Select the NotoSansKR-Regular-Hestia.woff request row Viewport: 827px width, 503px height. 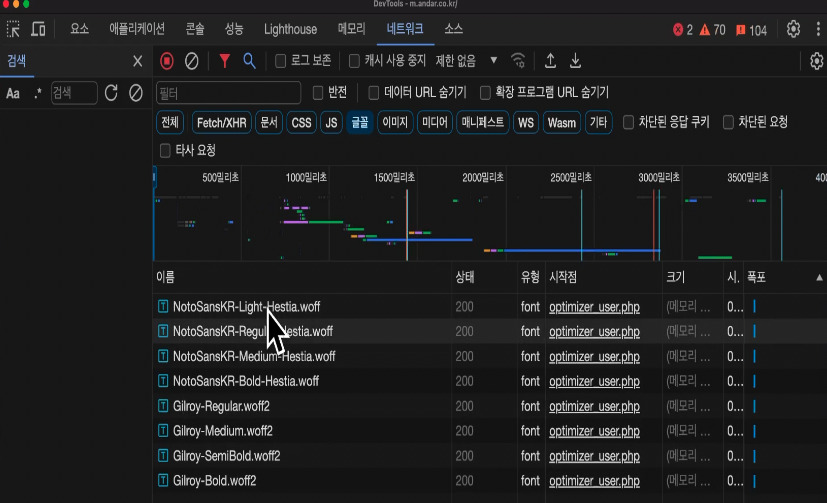coord(490,331)
